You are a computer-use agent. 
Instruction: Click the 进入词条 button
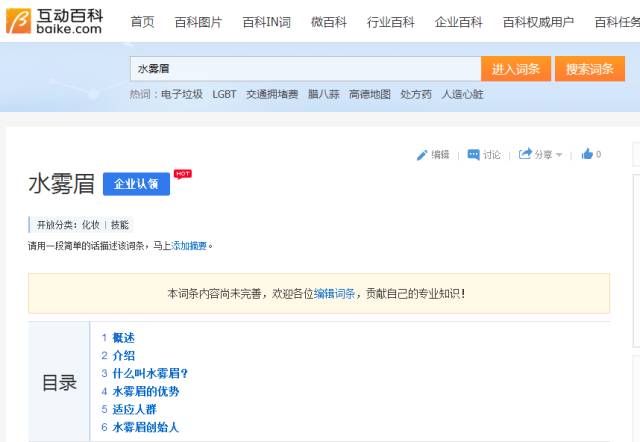pos(516,69)
